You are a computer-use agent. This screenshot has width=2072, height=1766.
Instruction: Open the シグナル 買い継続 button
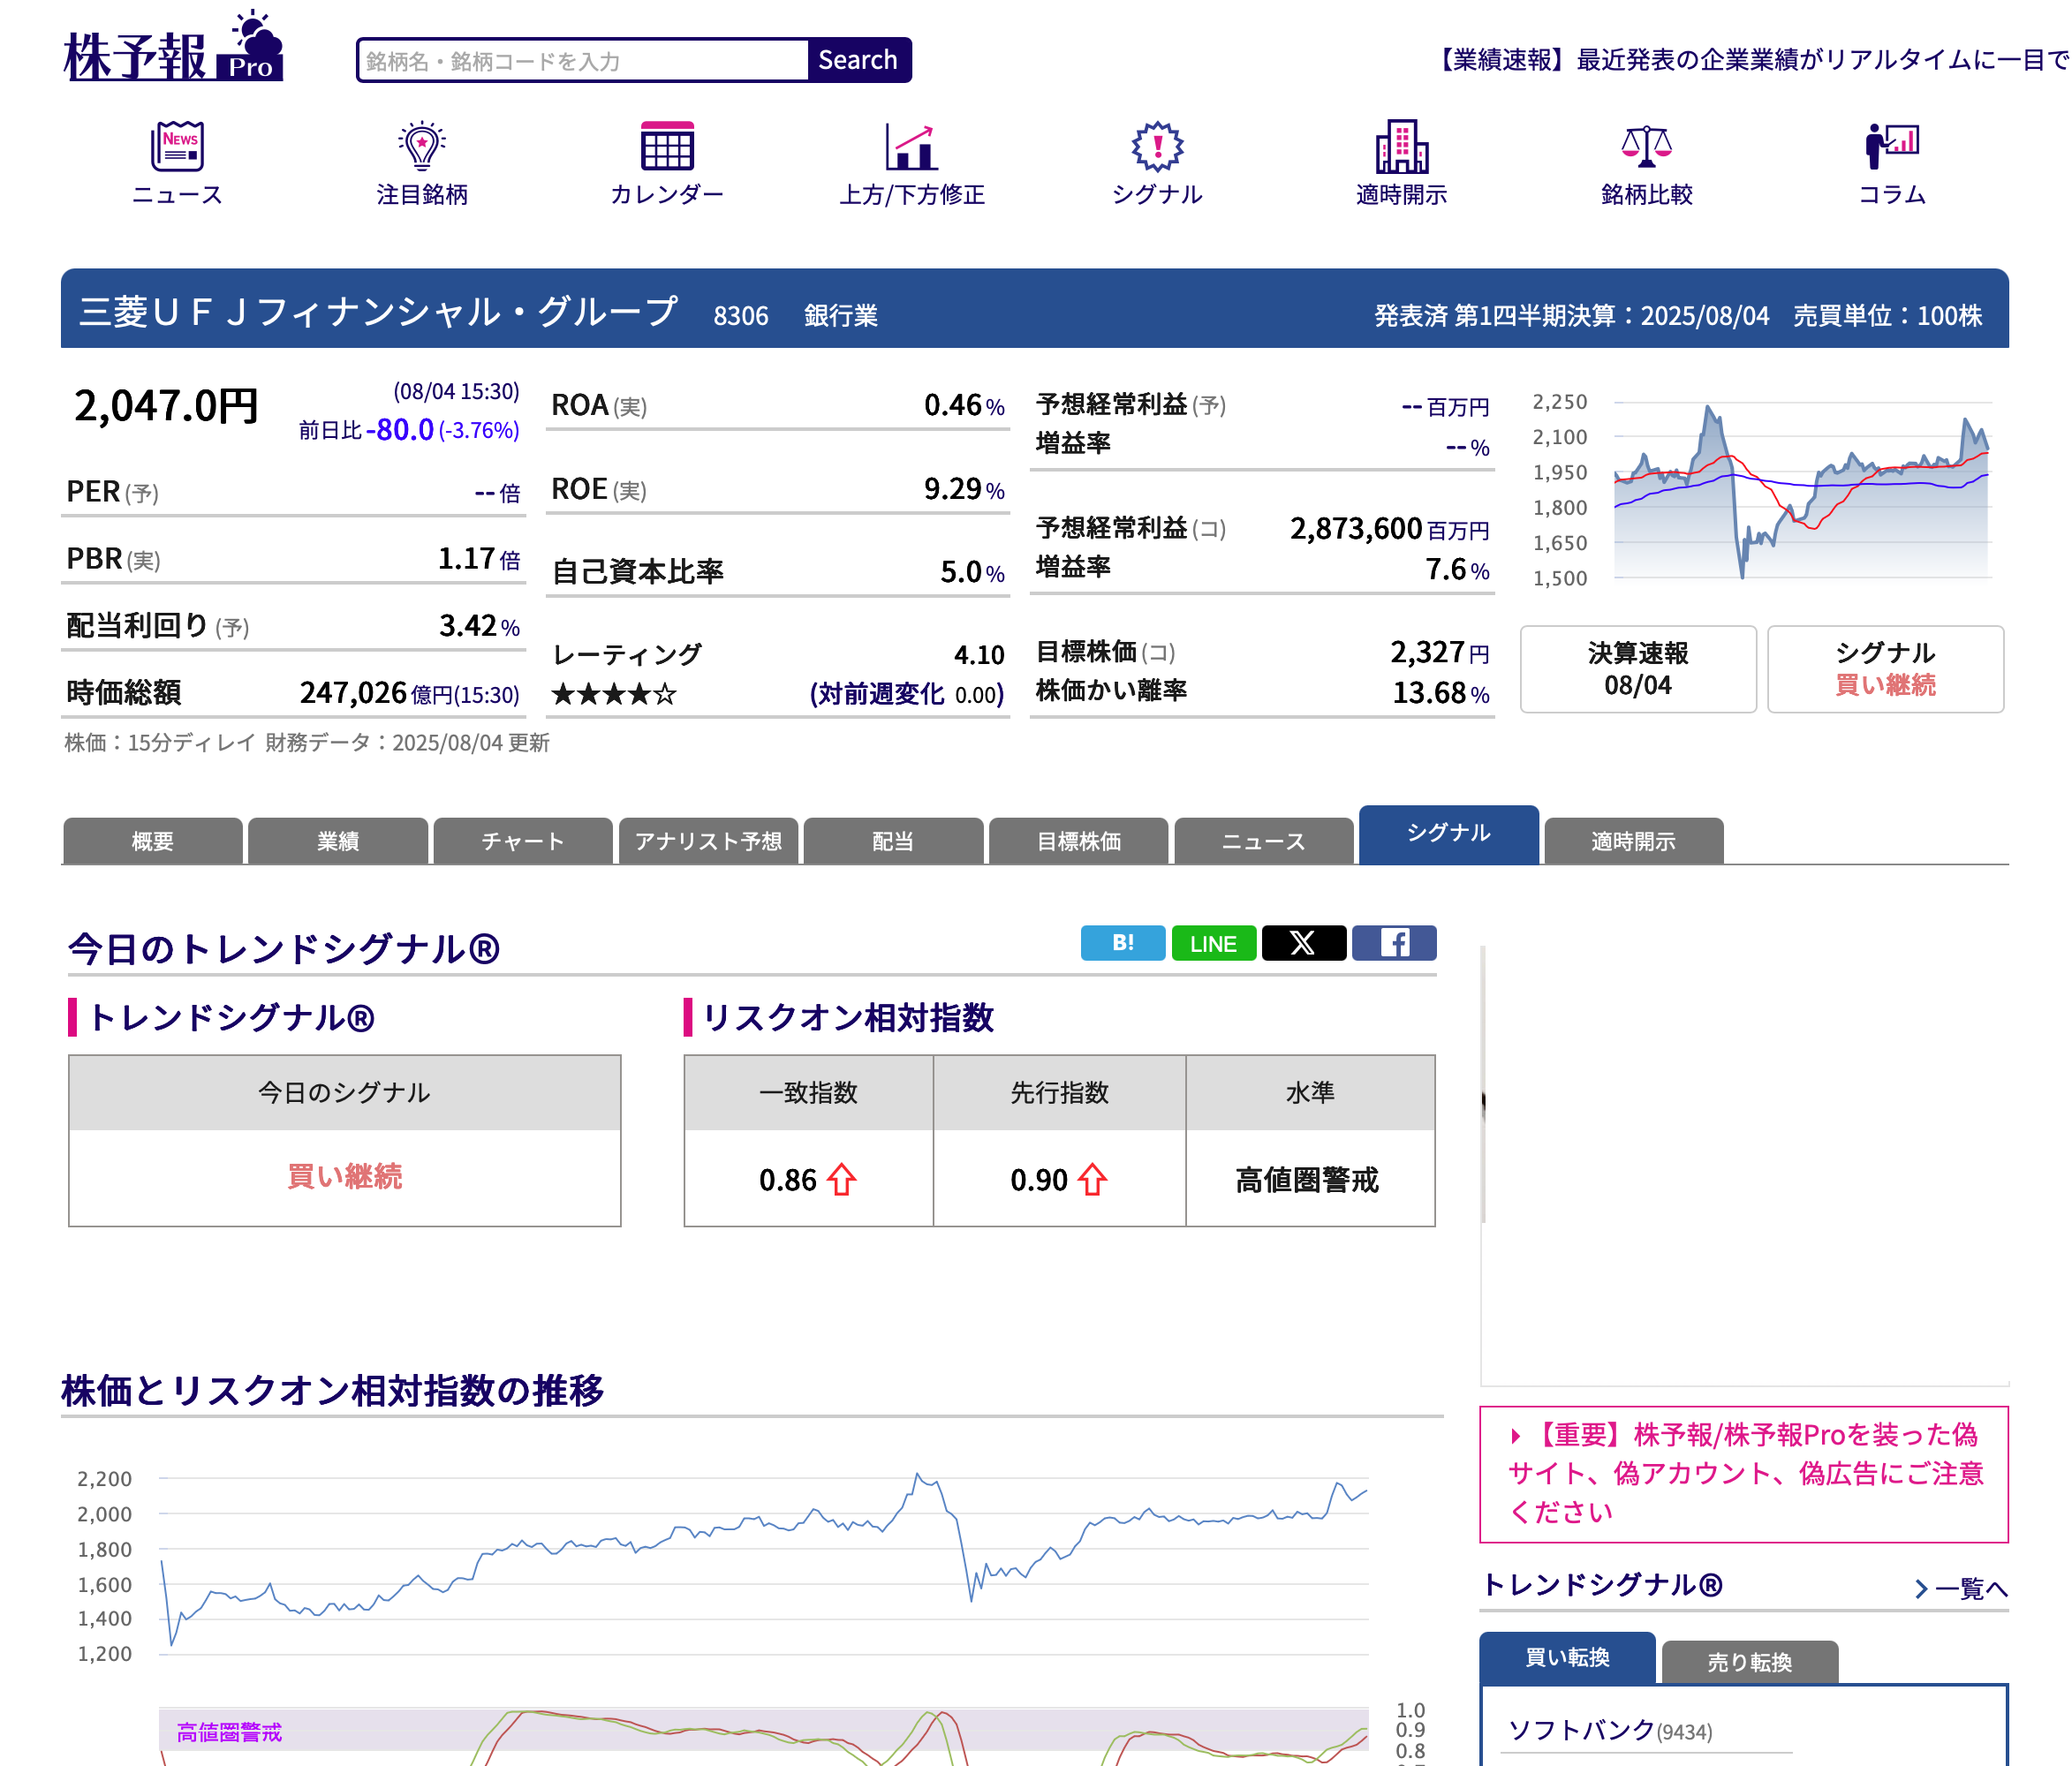tap(1885, 669)
